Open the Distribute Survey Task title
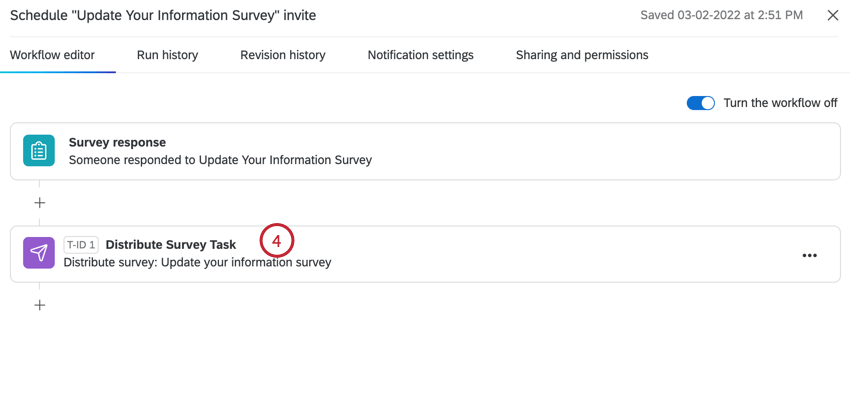This screenshot has height=416, width=850. coord(171,245)
